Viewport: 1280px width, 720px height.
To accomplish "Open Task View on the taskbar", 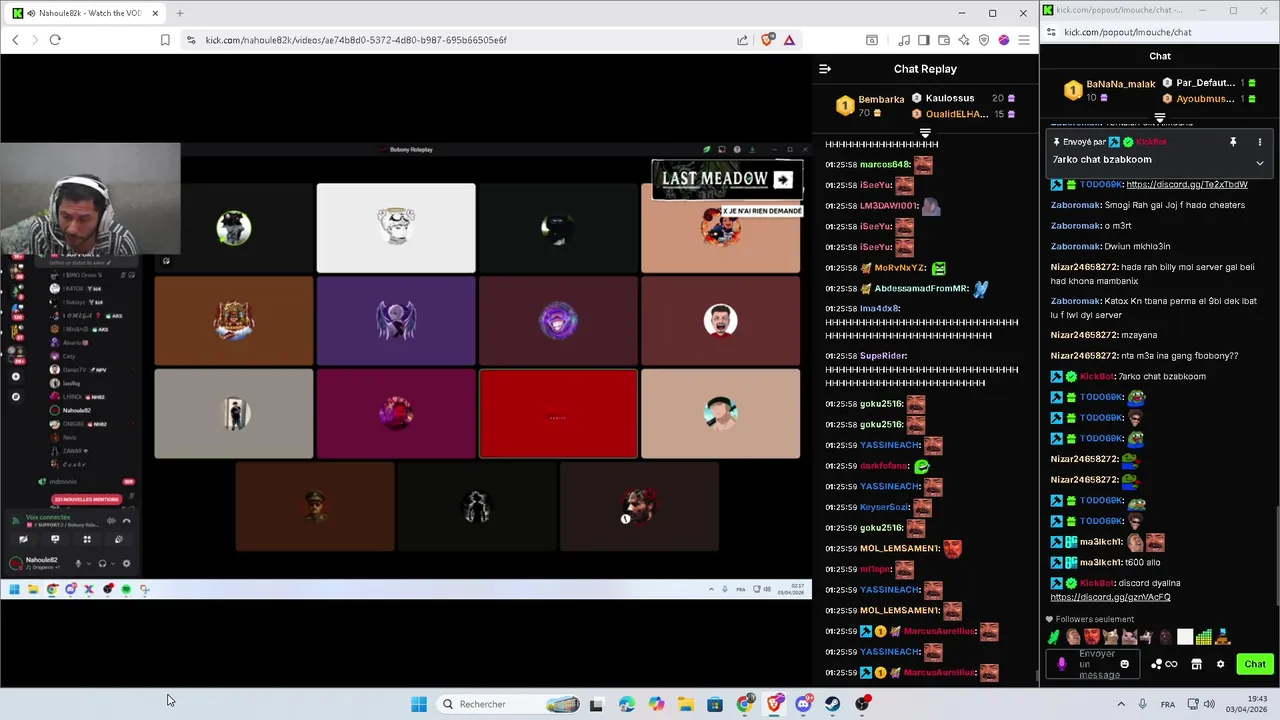I will point(596,704).
